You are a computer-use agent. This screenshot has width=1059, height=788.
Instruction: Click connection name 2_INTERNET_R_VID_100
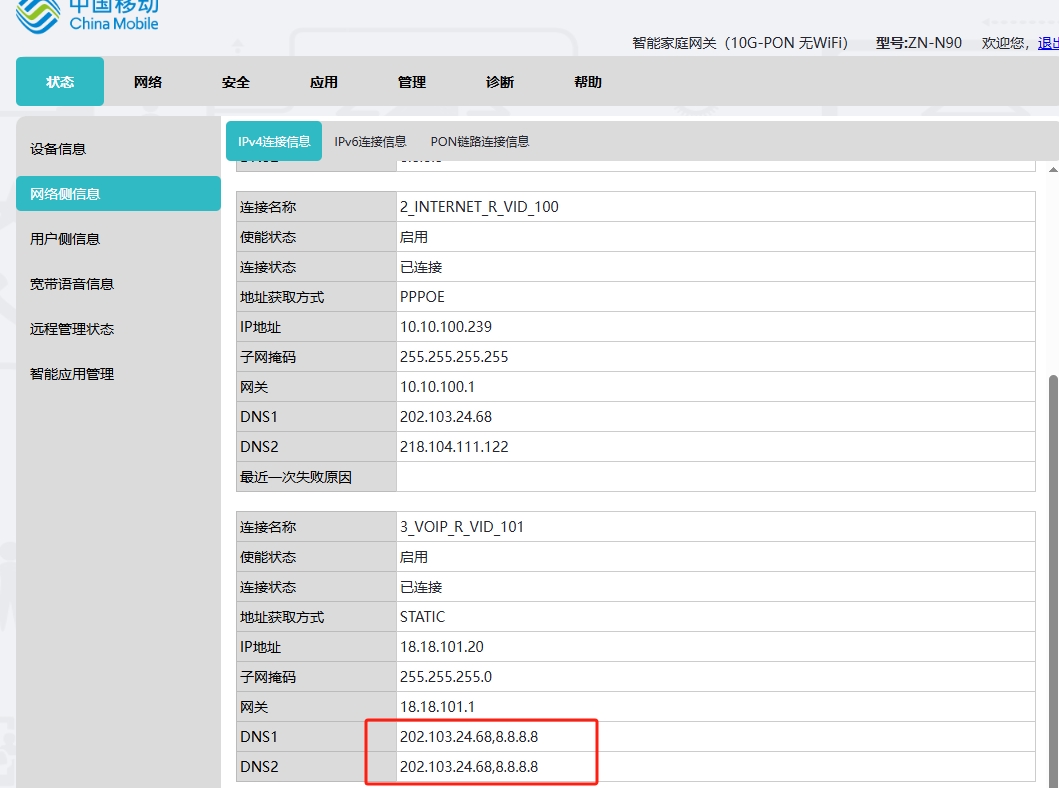tap(479, 207)
